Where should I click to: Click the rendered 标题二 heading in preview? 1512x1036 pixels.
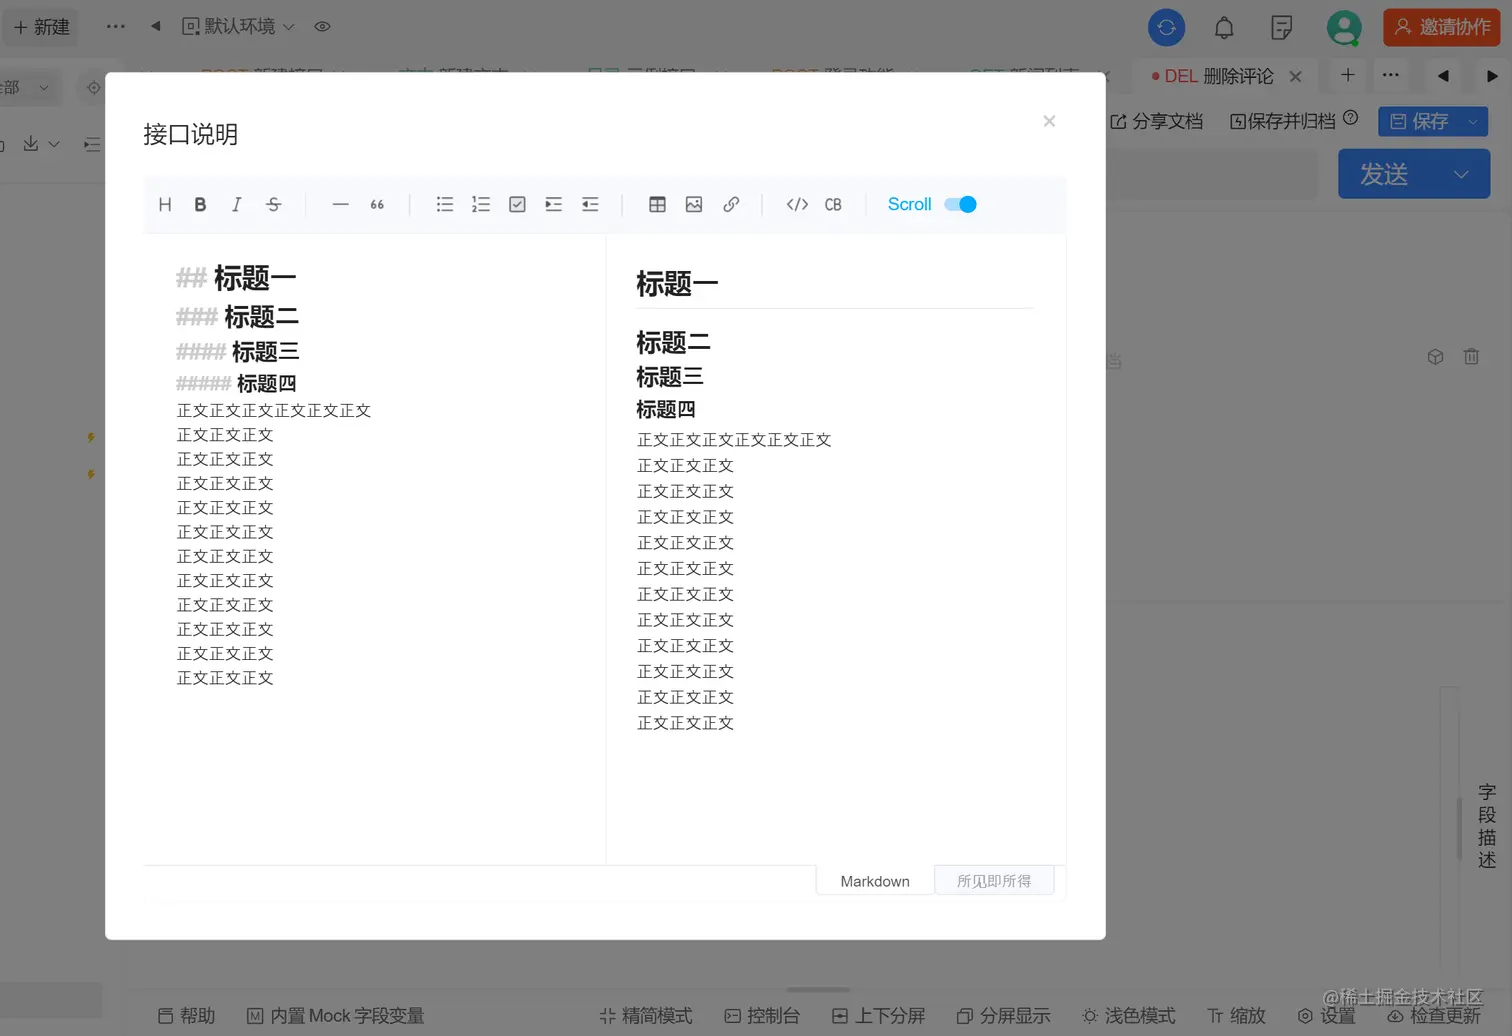click(x=673, y=343)
